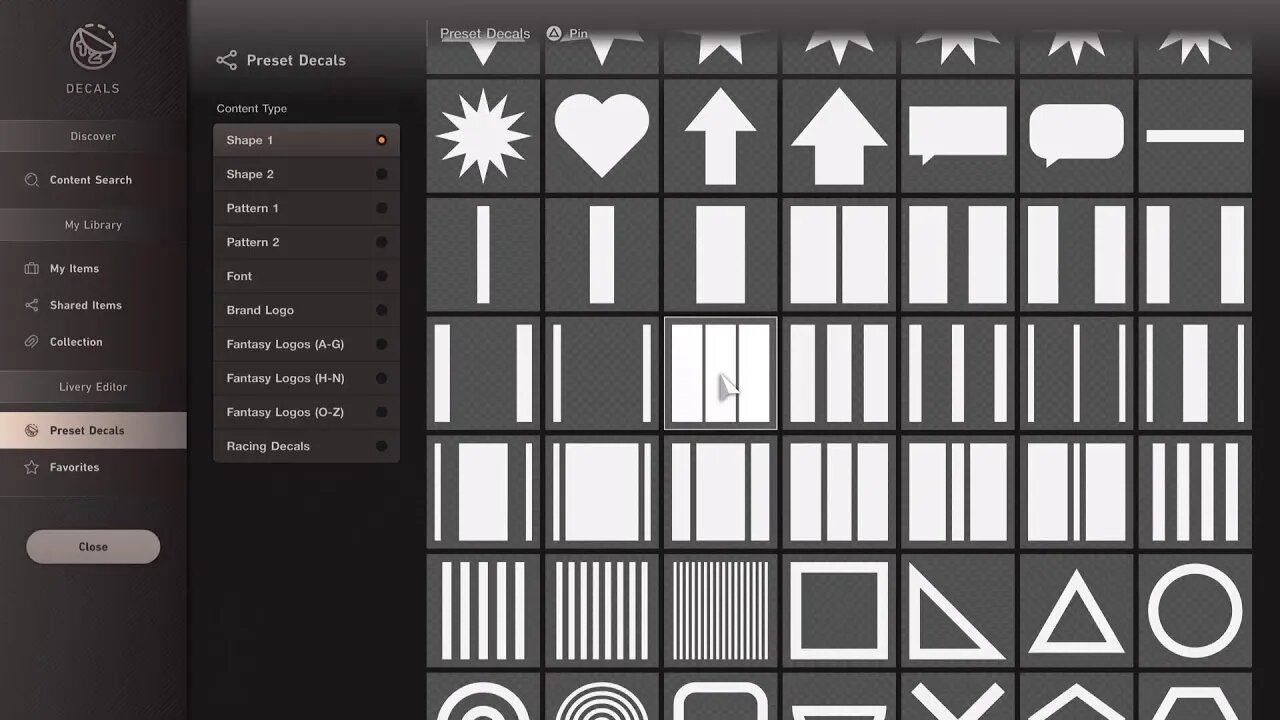Choose the narrow up arrow decal
Viewport: 1280px width, 720px height.
(x=720, y=136)
